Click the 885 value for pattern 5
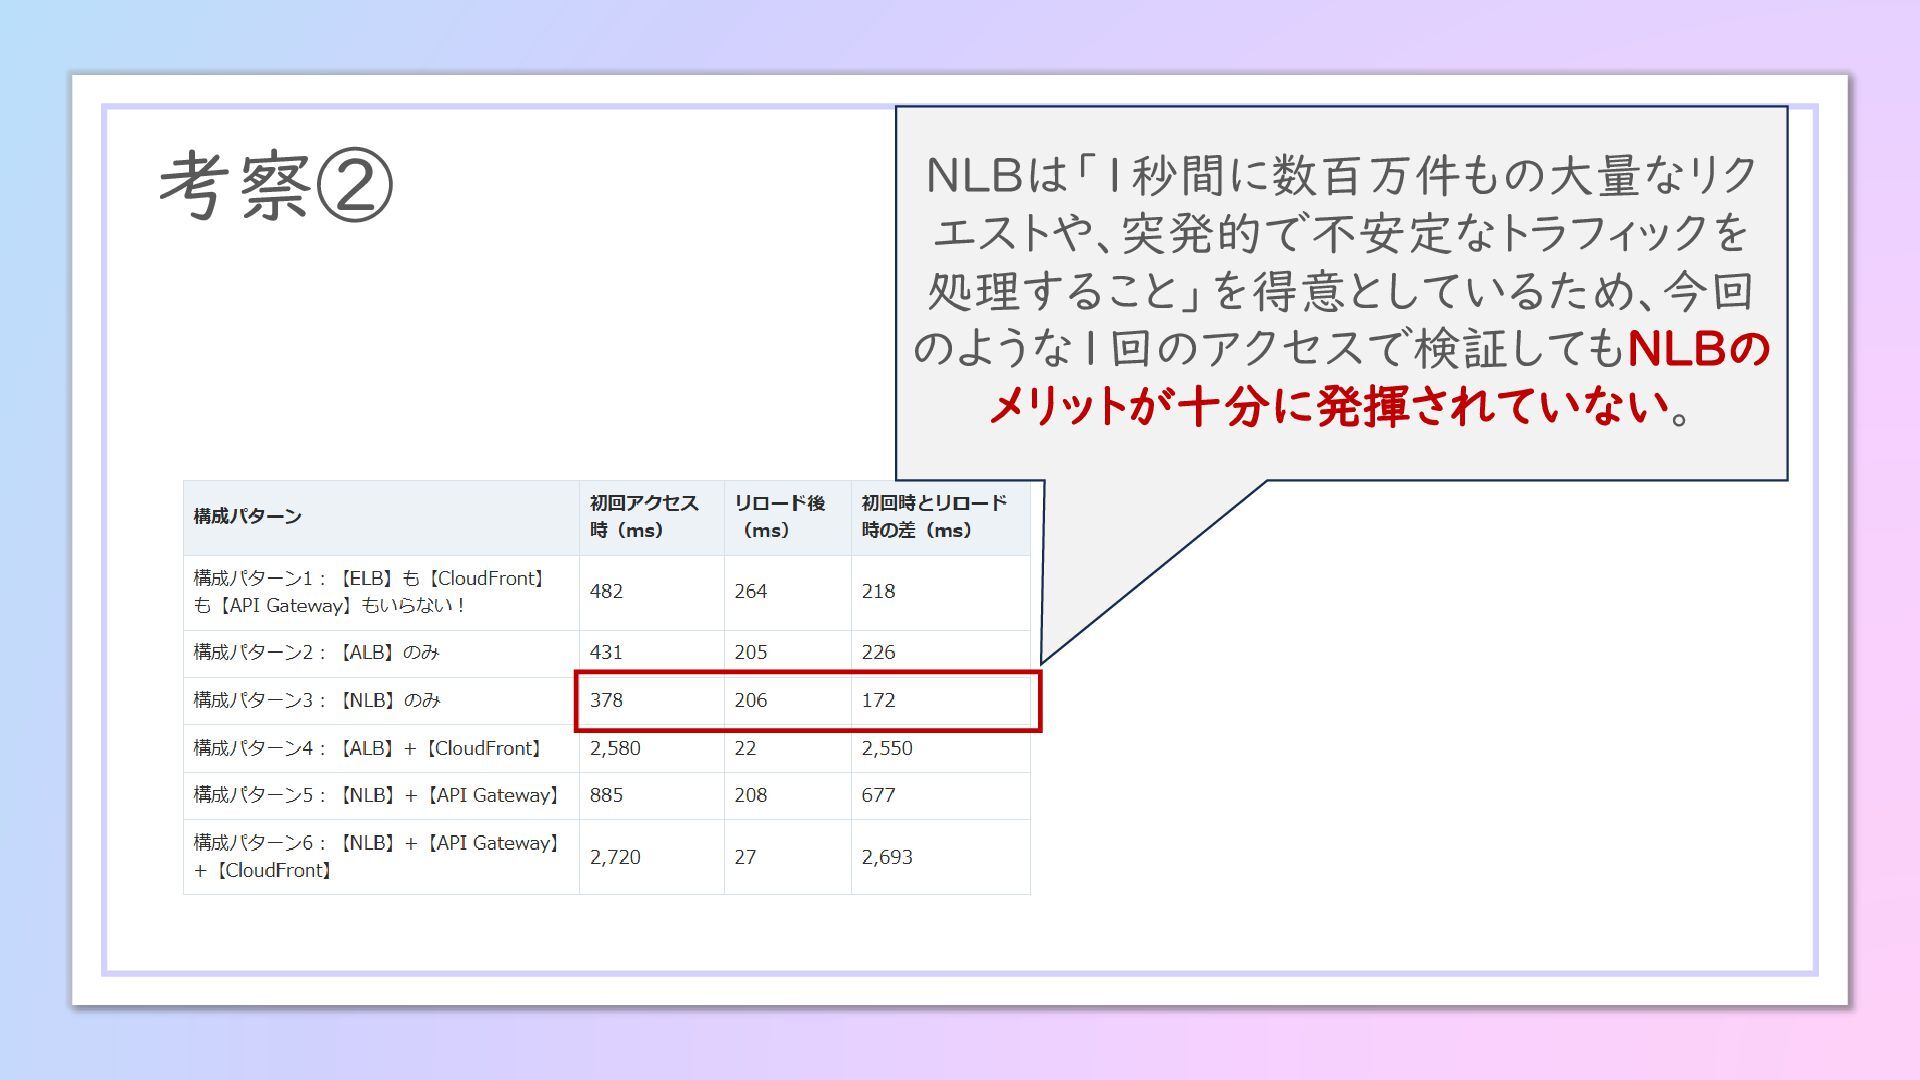The height and width of the screenshot is (1080, 1920). (x=606, y=795)
